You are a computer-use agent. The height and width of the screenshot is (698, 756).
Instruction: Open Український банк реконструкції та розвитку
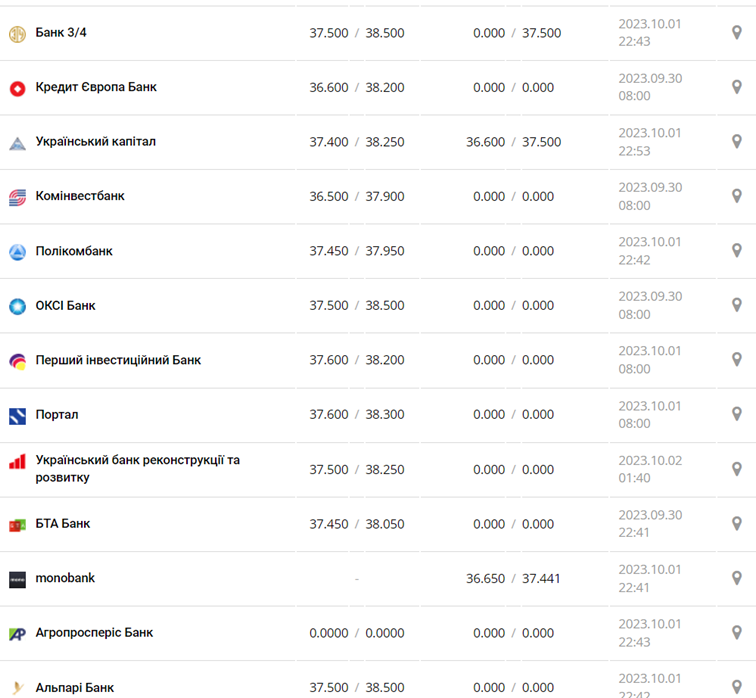tap(137, 469)
